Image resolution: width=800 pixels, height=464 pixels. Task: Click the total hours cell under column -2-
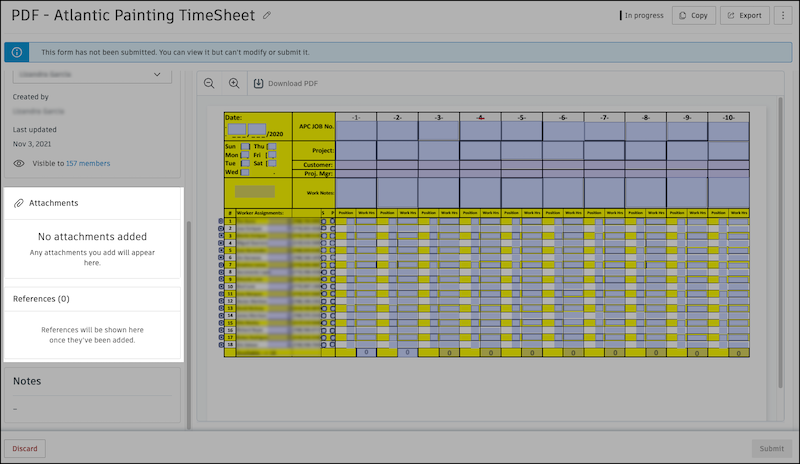tap(407, 352)
